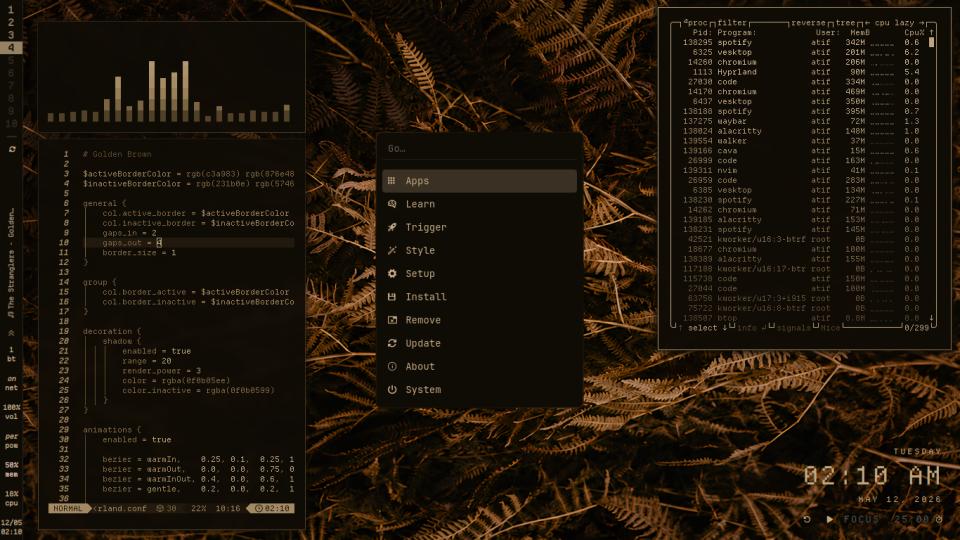The width and height of the screenshot is (960, 540).
Task: Click the reset icon of focus timer
Action: 807,519
